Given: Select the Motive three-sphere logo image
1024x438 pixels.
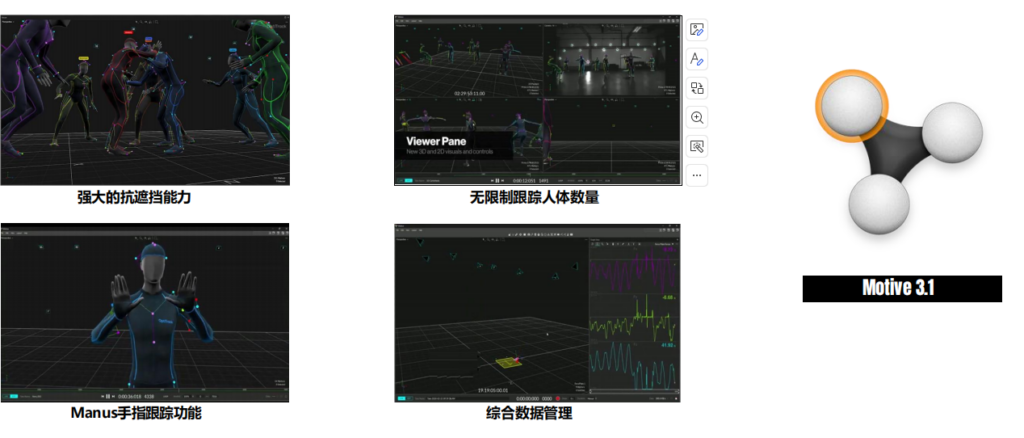Looking at the screenshot, I should [x=899, y=151].
